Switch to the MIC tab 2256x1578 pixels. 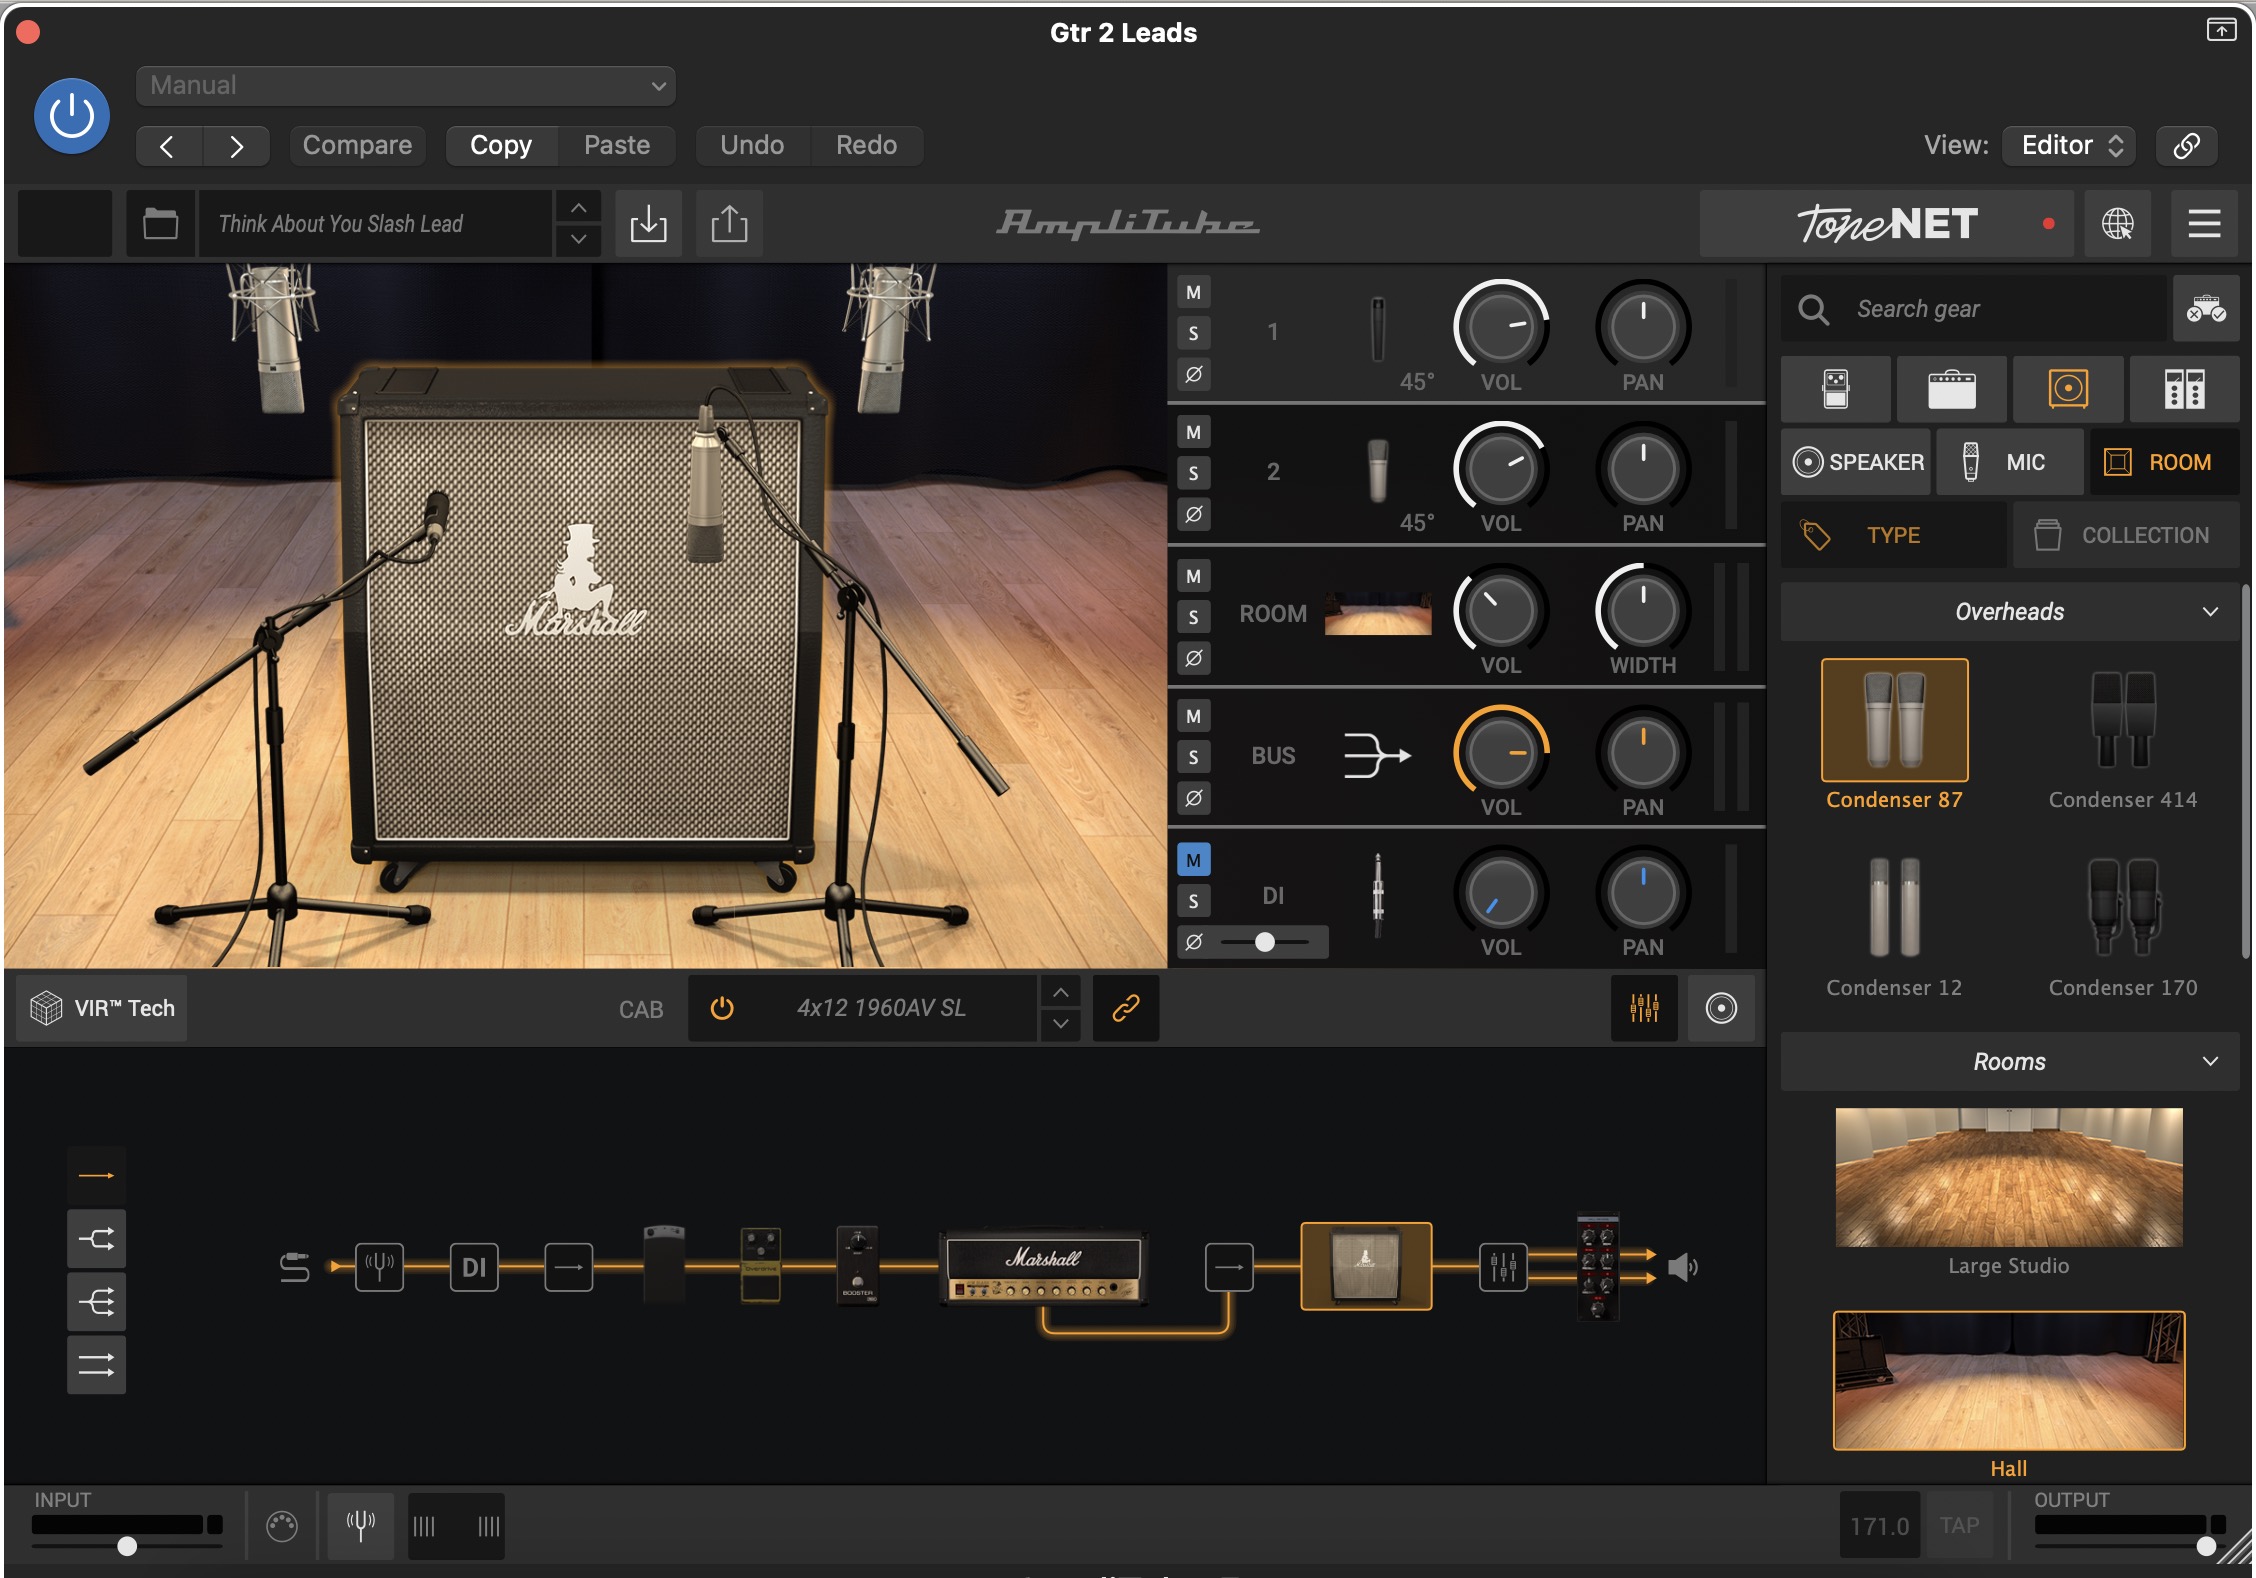pos(2010,462)
